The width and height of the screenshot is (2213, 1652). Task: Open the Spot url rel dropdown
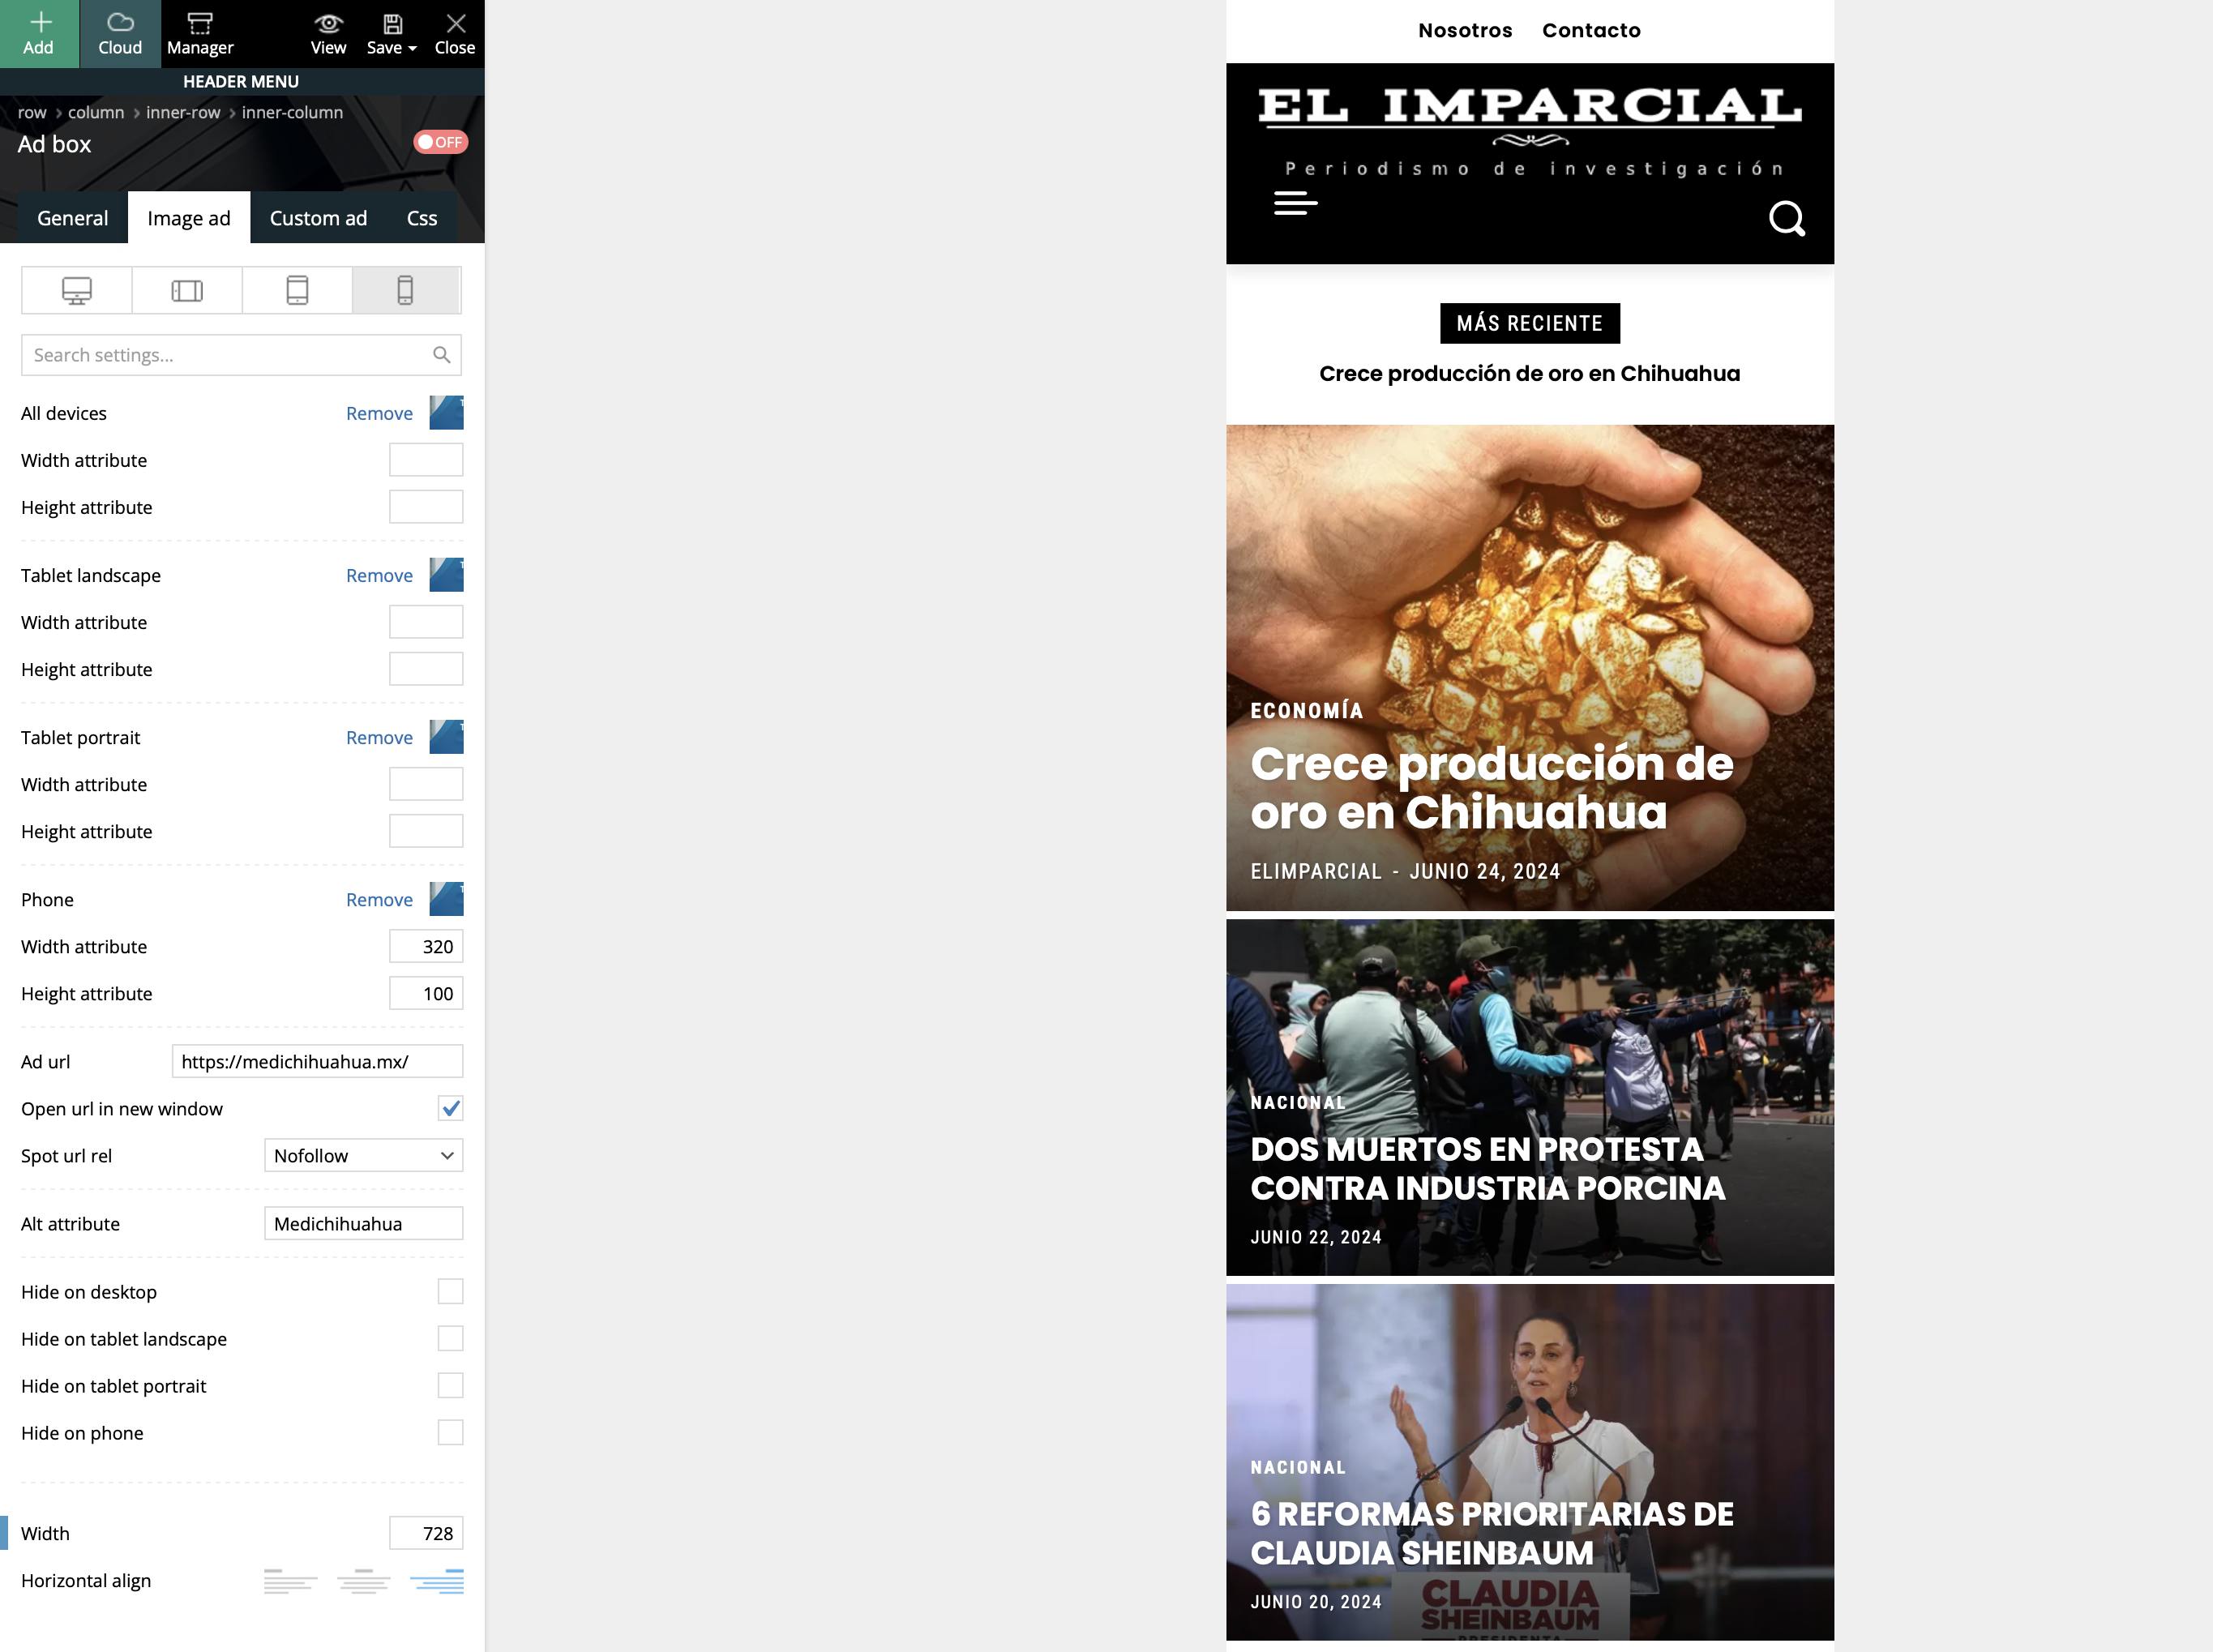tap(364, 1155)
